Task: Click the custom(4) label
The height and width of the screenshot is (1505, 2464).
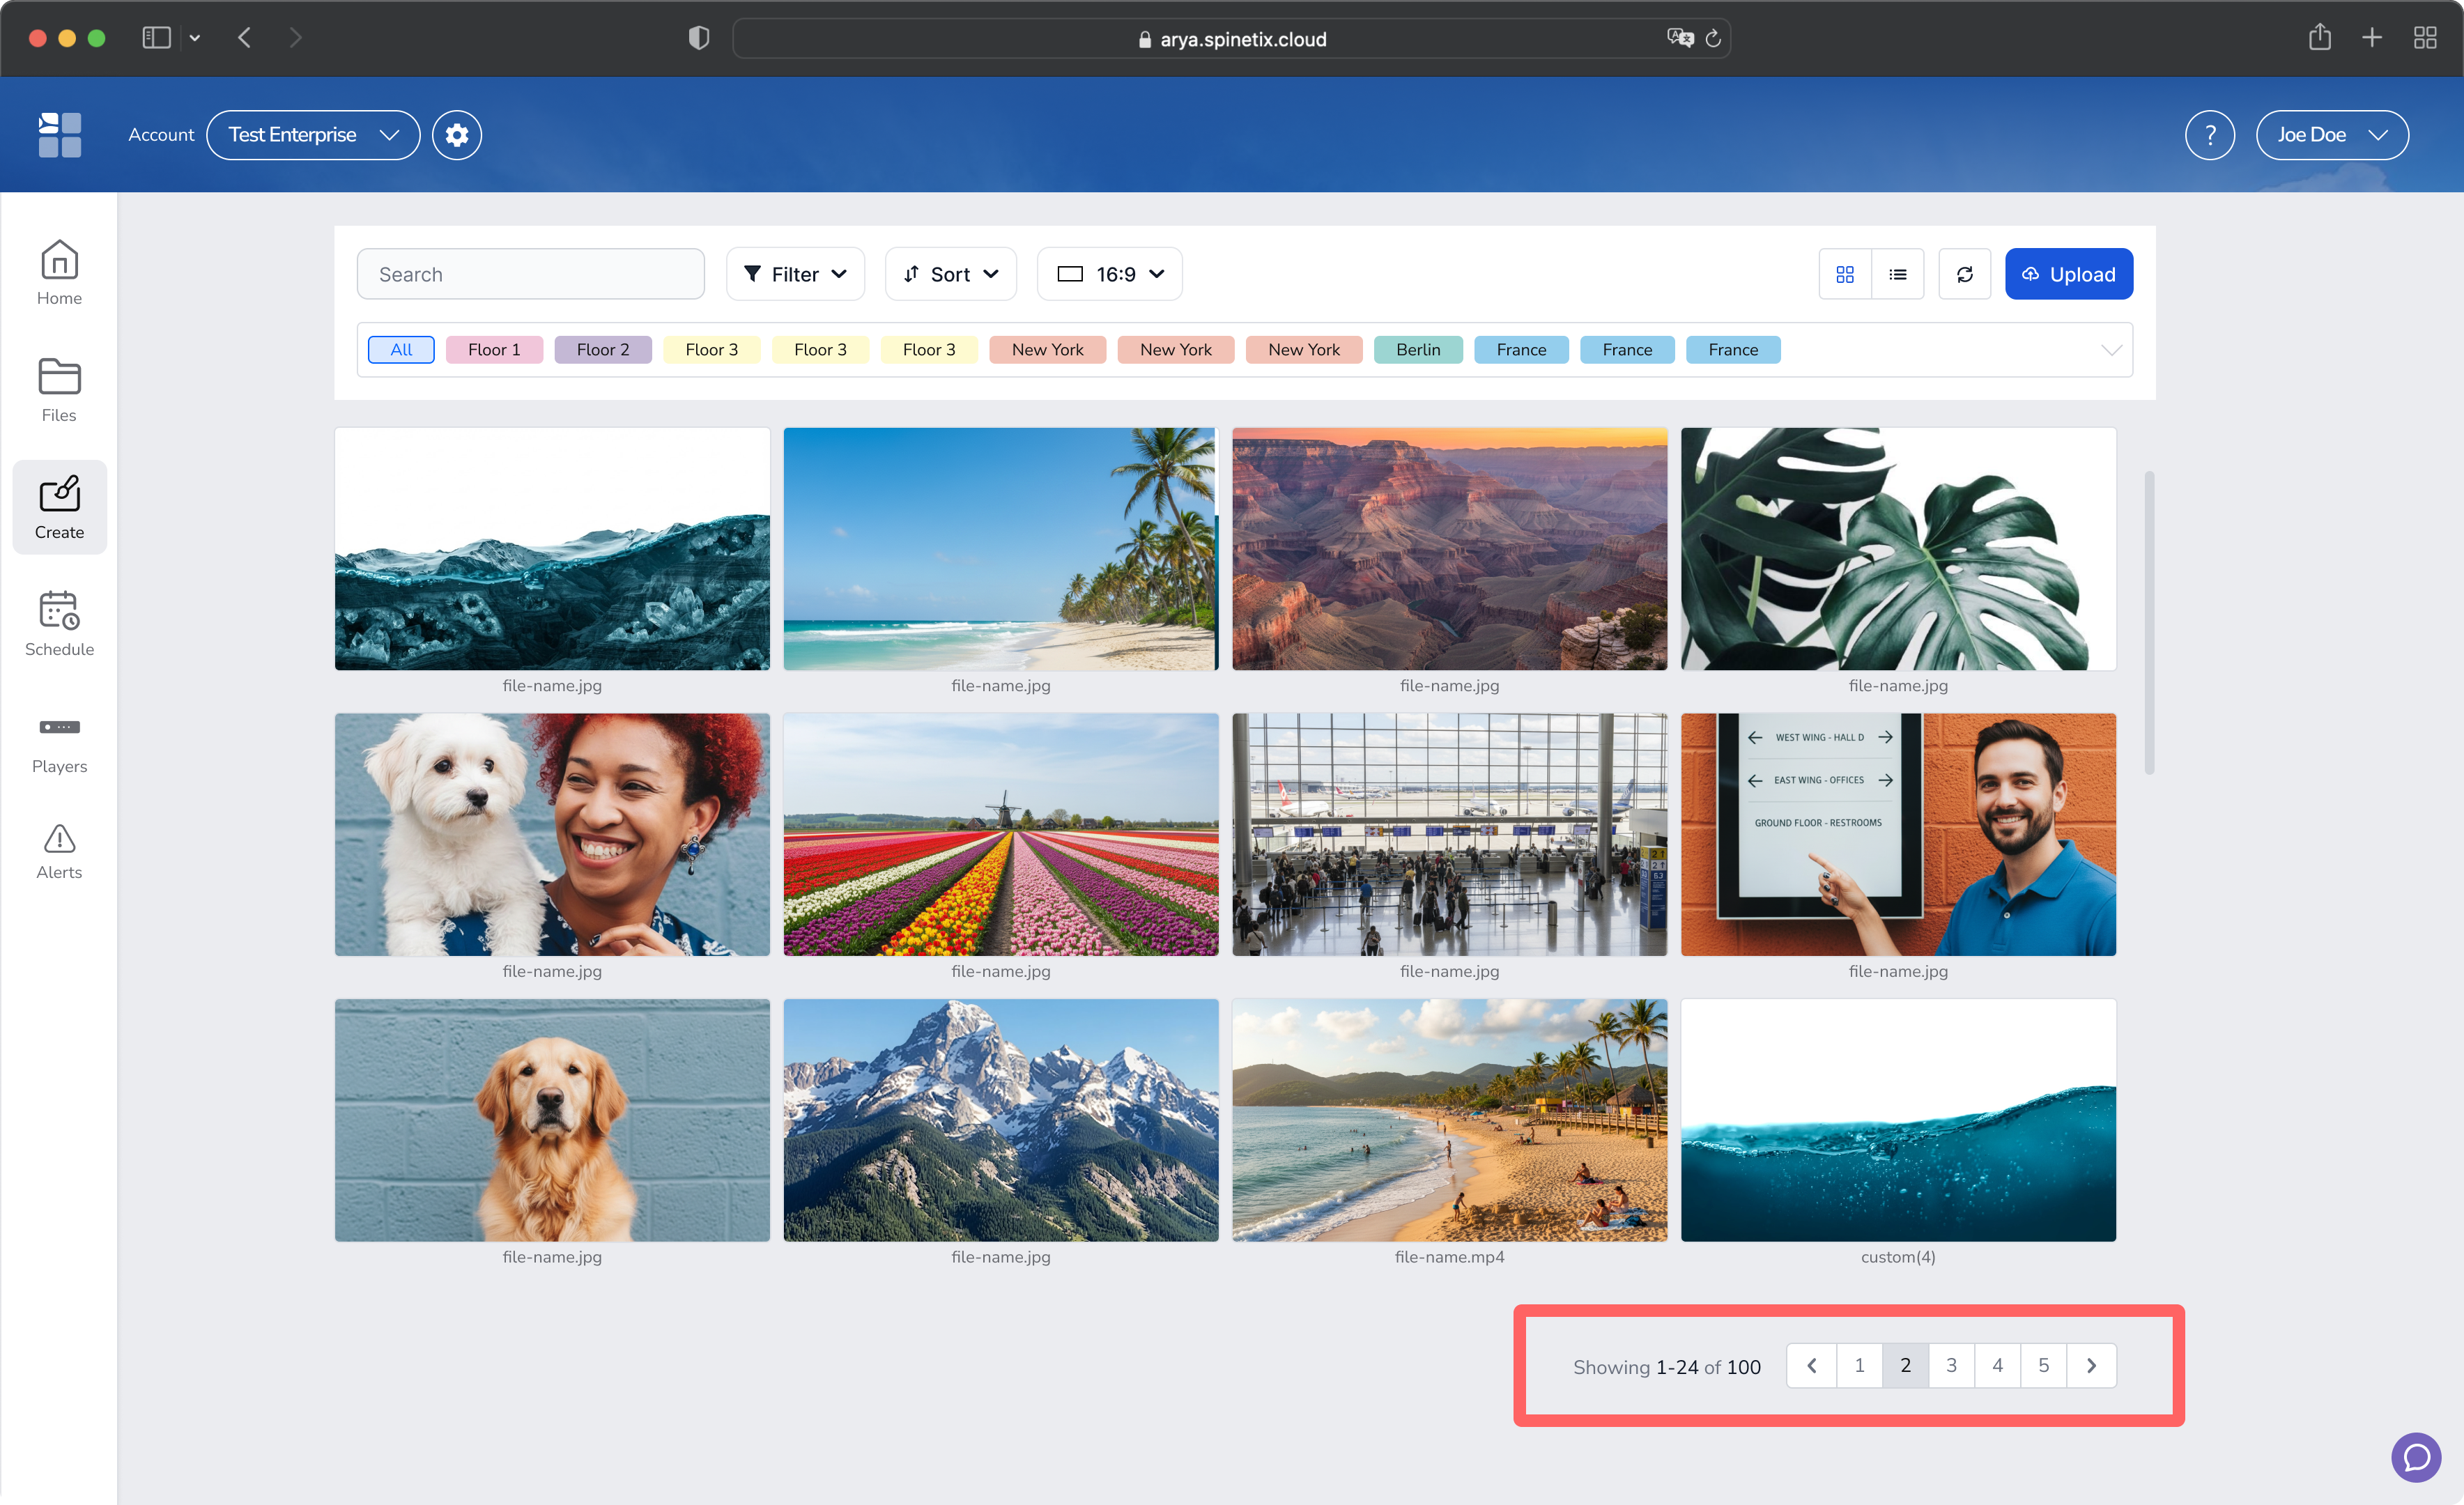Action: click(x=1898, y=1257)
